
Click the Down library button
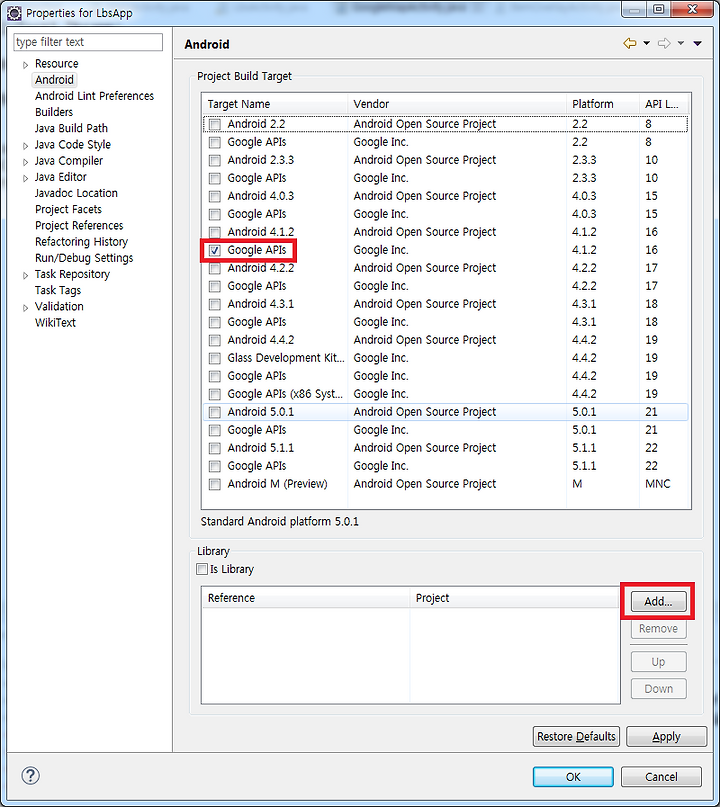[x=658, y=689]
